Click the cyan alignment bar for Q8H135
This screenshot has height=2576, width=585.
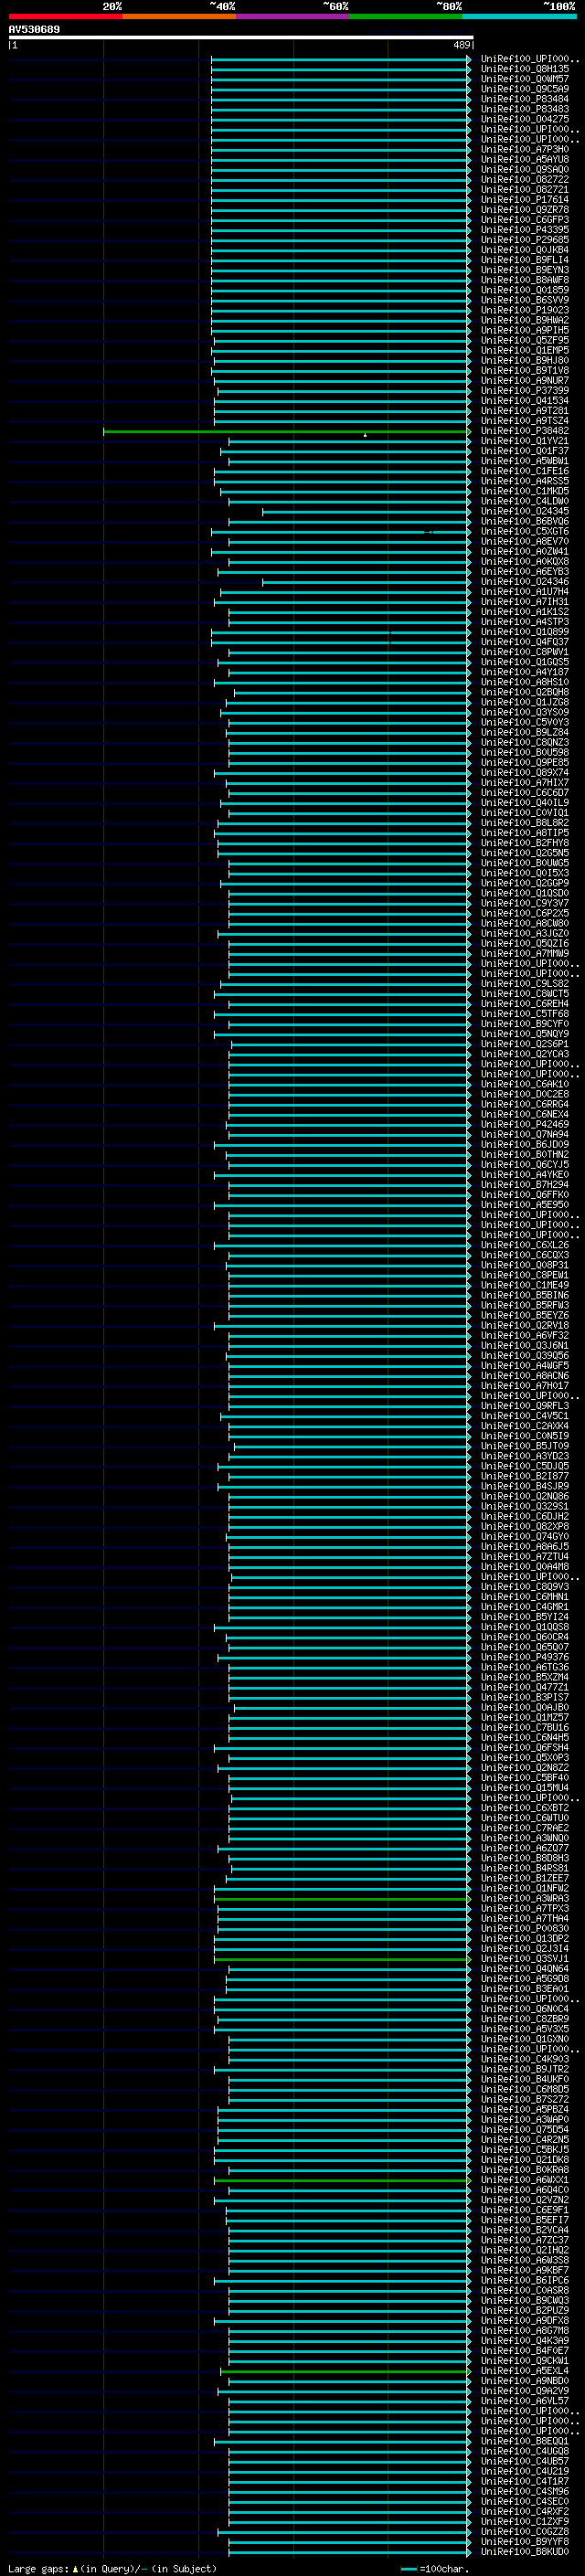[341, 70]
